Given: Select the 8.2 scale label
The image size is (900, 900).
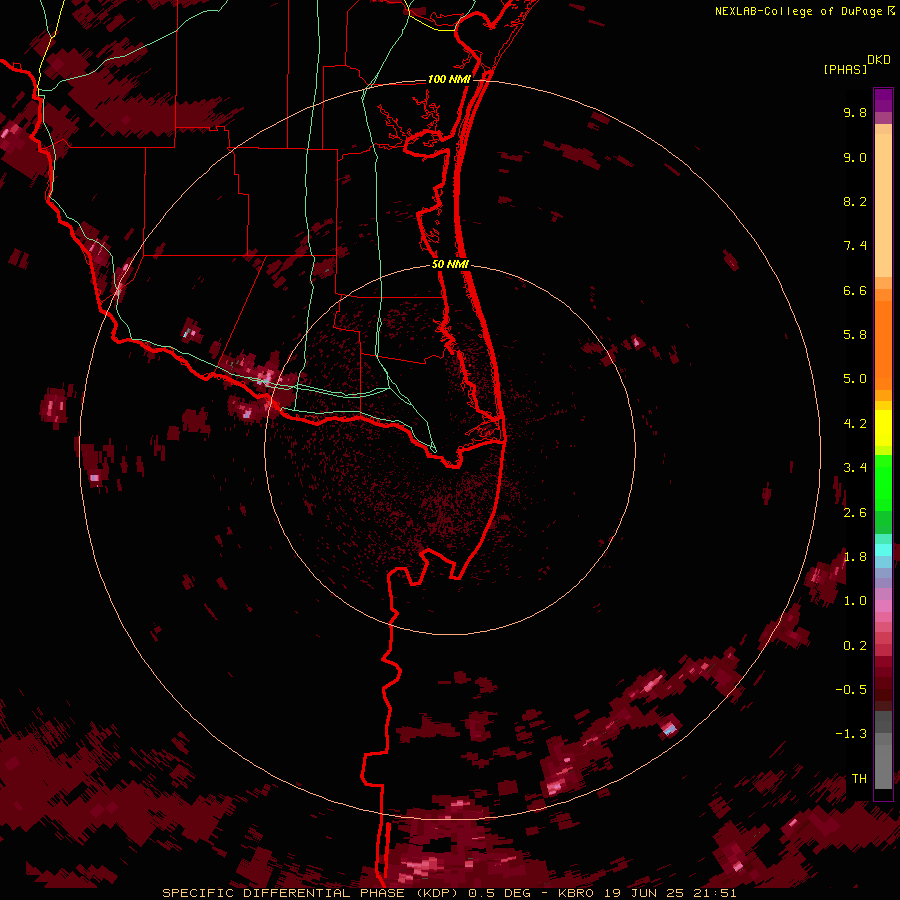Looking at the screenshot, I should [855, 201].
